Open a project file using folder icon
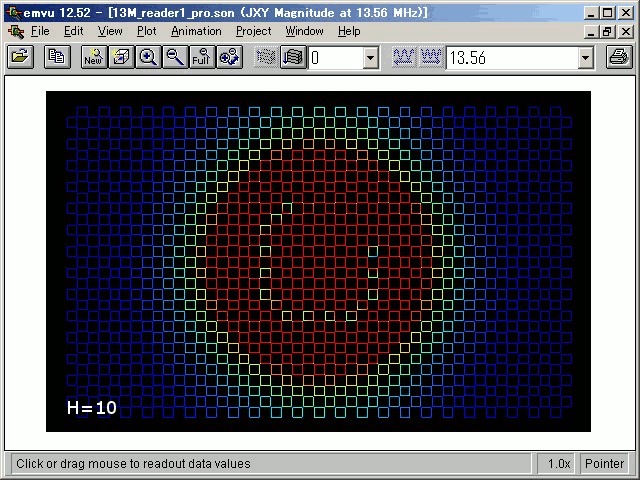640x480 pixels. pos(20,57)
